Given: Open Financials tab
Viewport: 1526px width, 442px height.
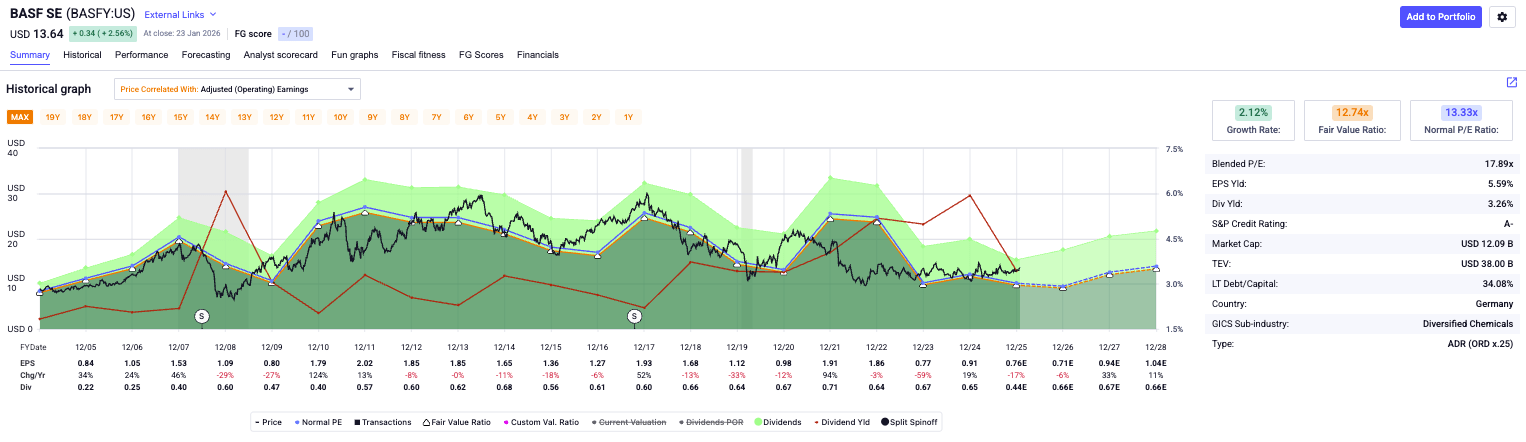Looking at the screenshot, I should (x=538, y=55).
